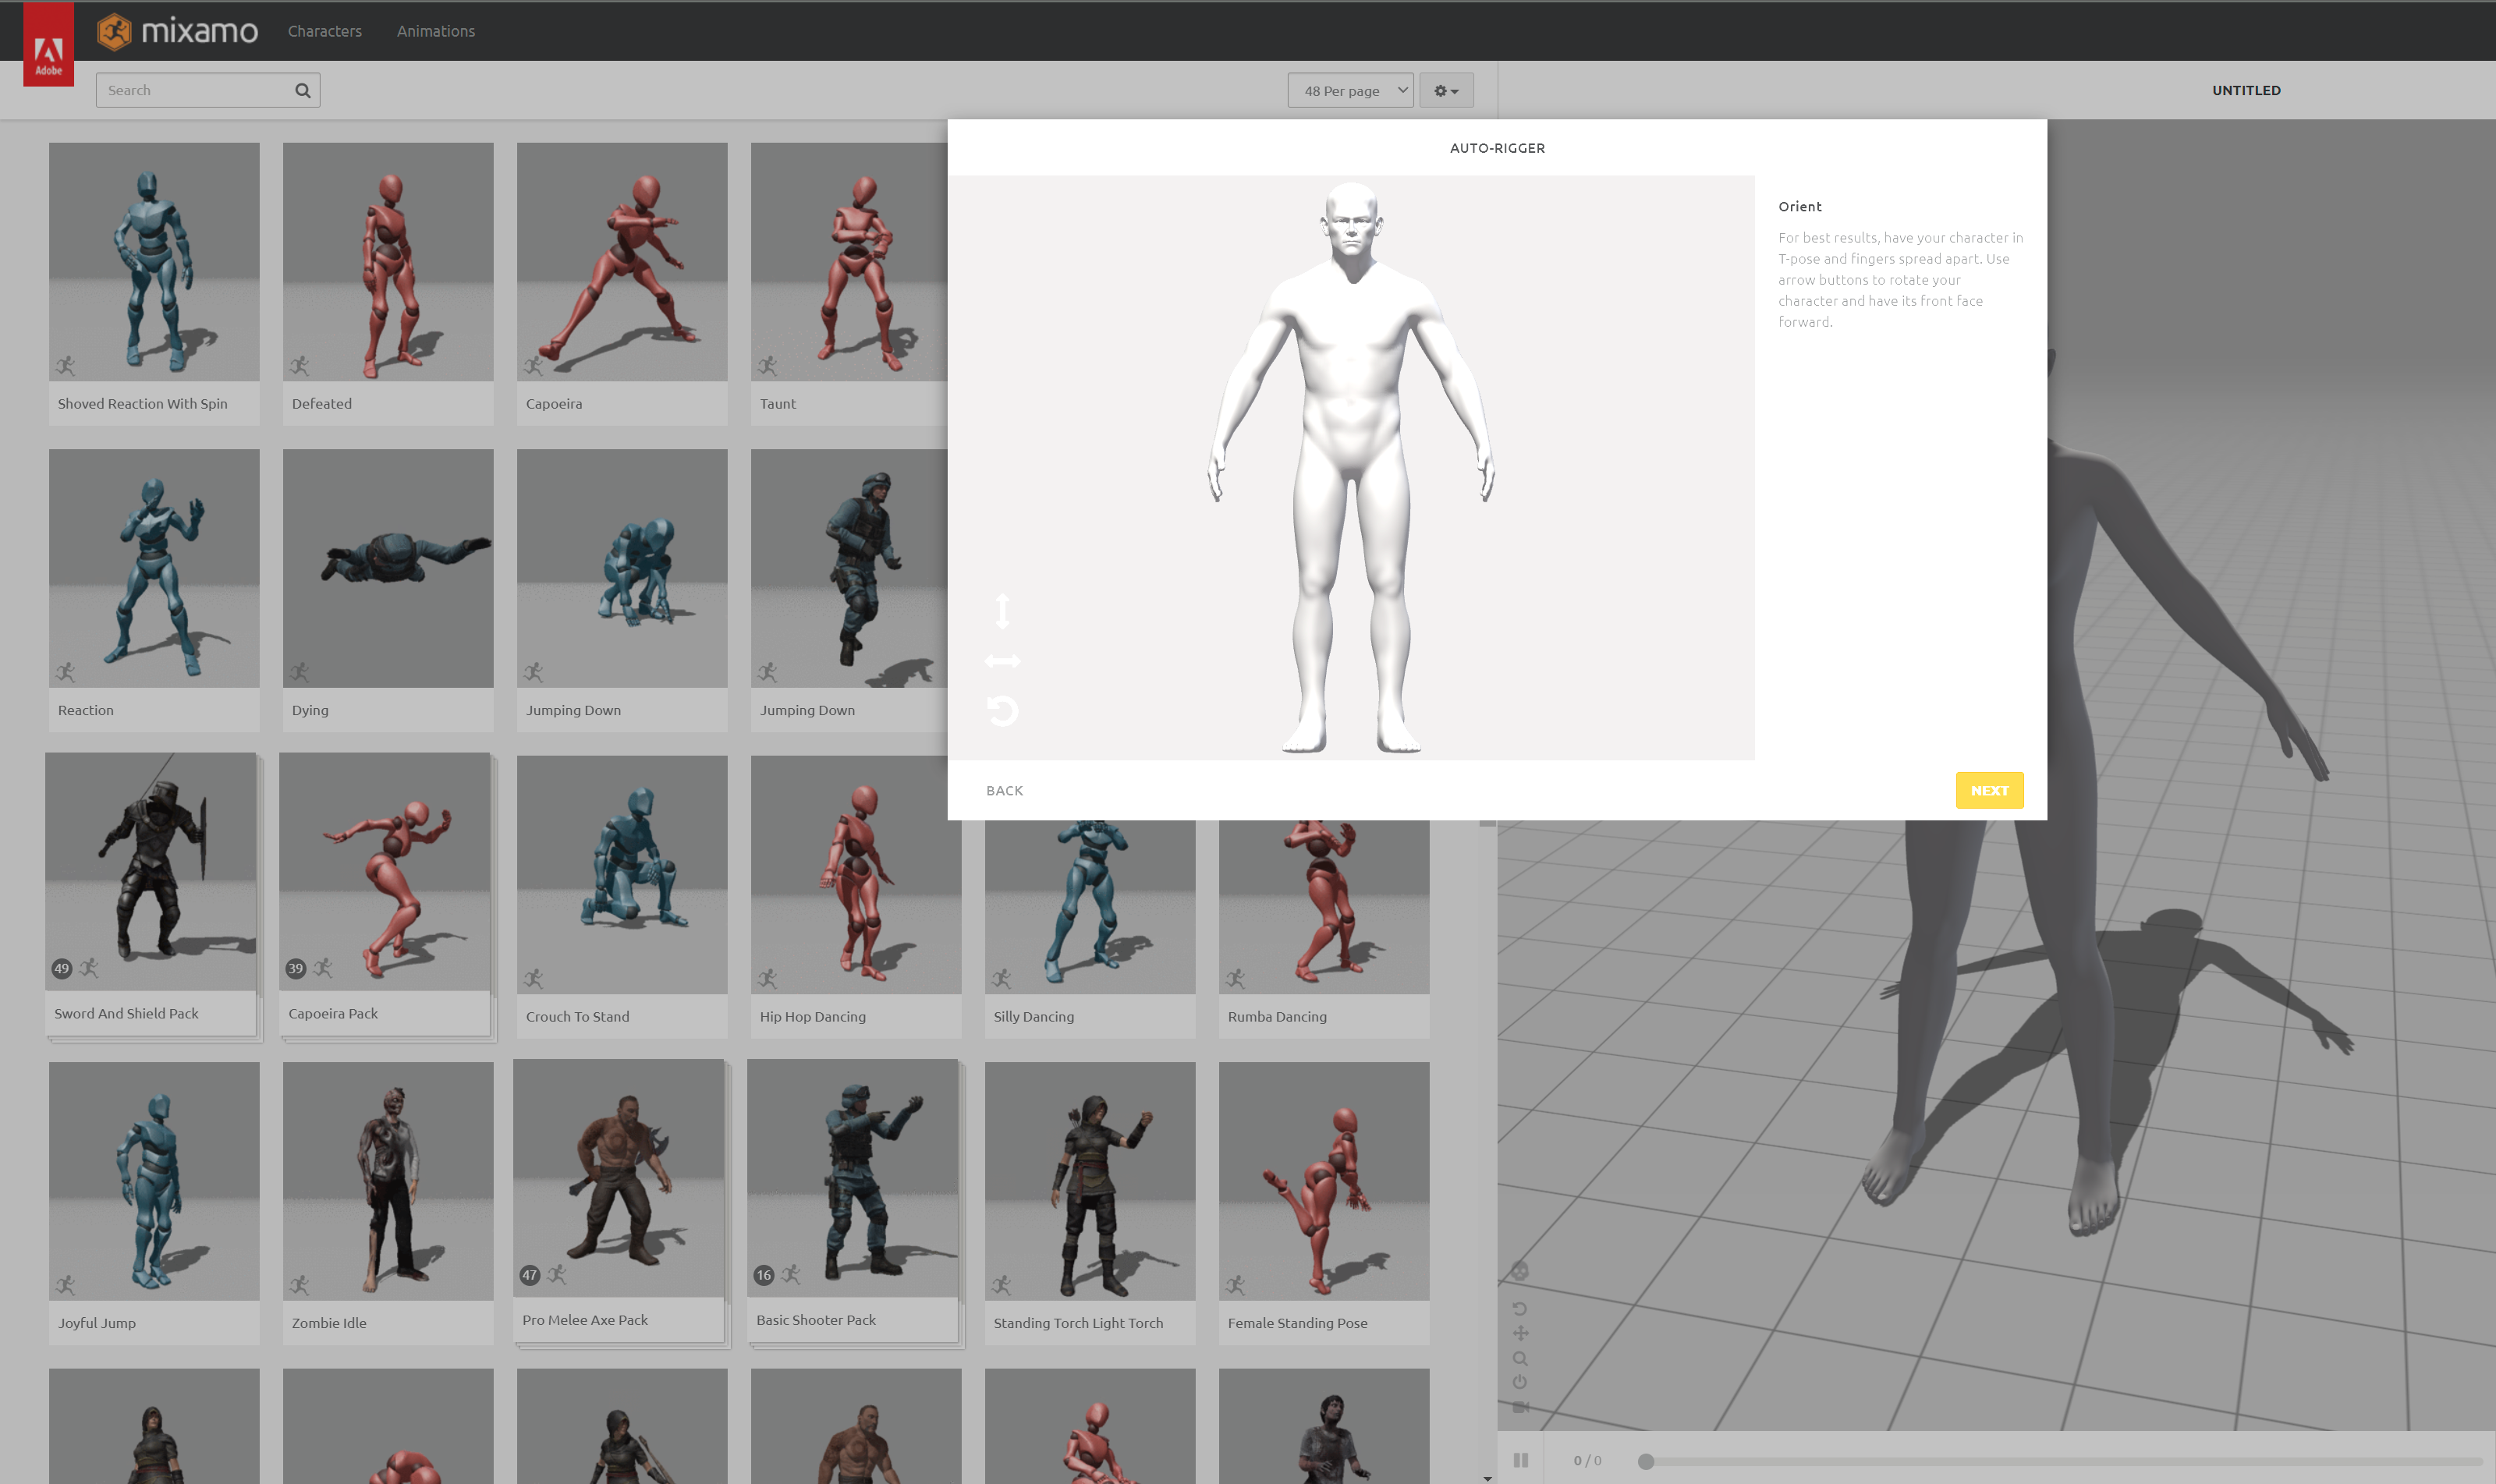Select the Dying animation thumbnail
The height and width of the screenshot is (1484, 2496).
click(388, 568)
